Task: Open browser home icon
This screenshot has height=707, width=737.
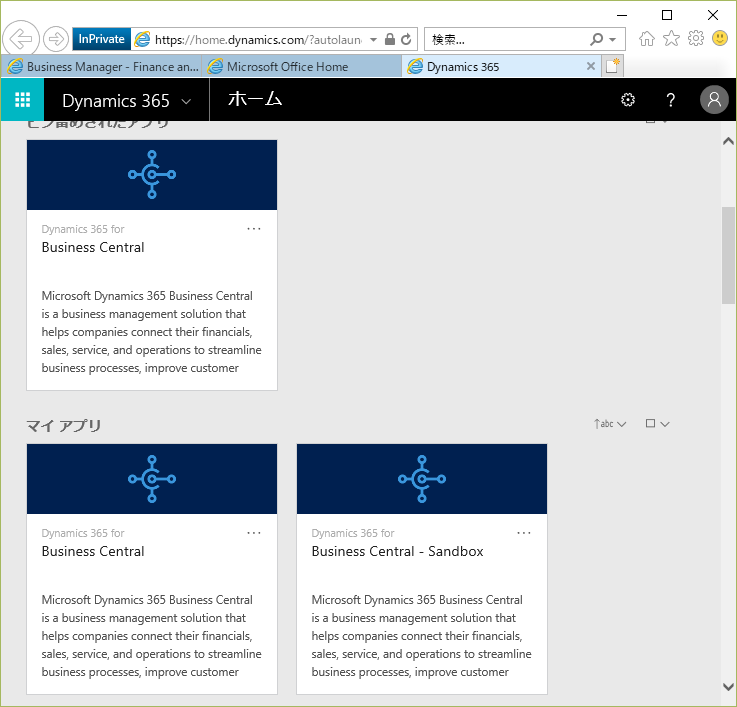Action: 647,39
